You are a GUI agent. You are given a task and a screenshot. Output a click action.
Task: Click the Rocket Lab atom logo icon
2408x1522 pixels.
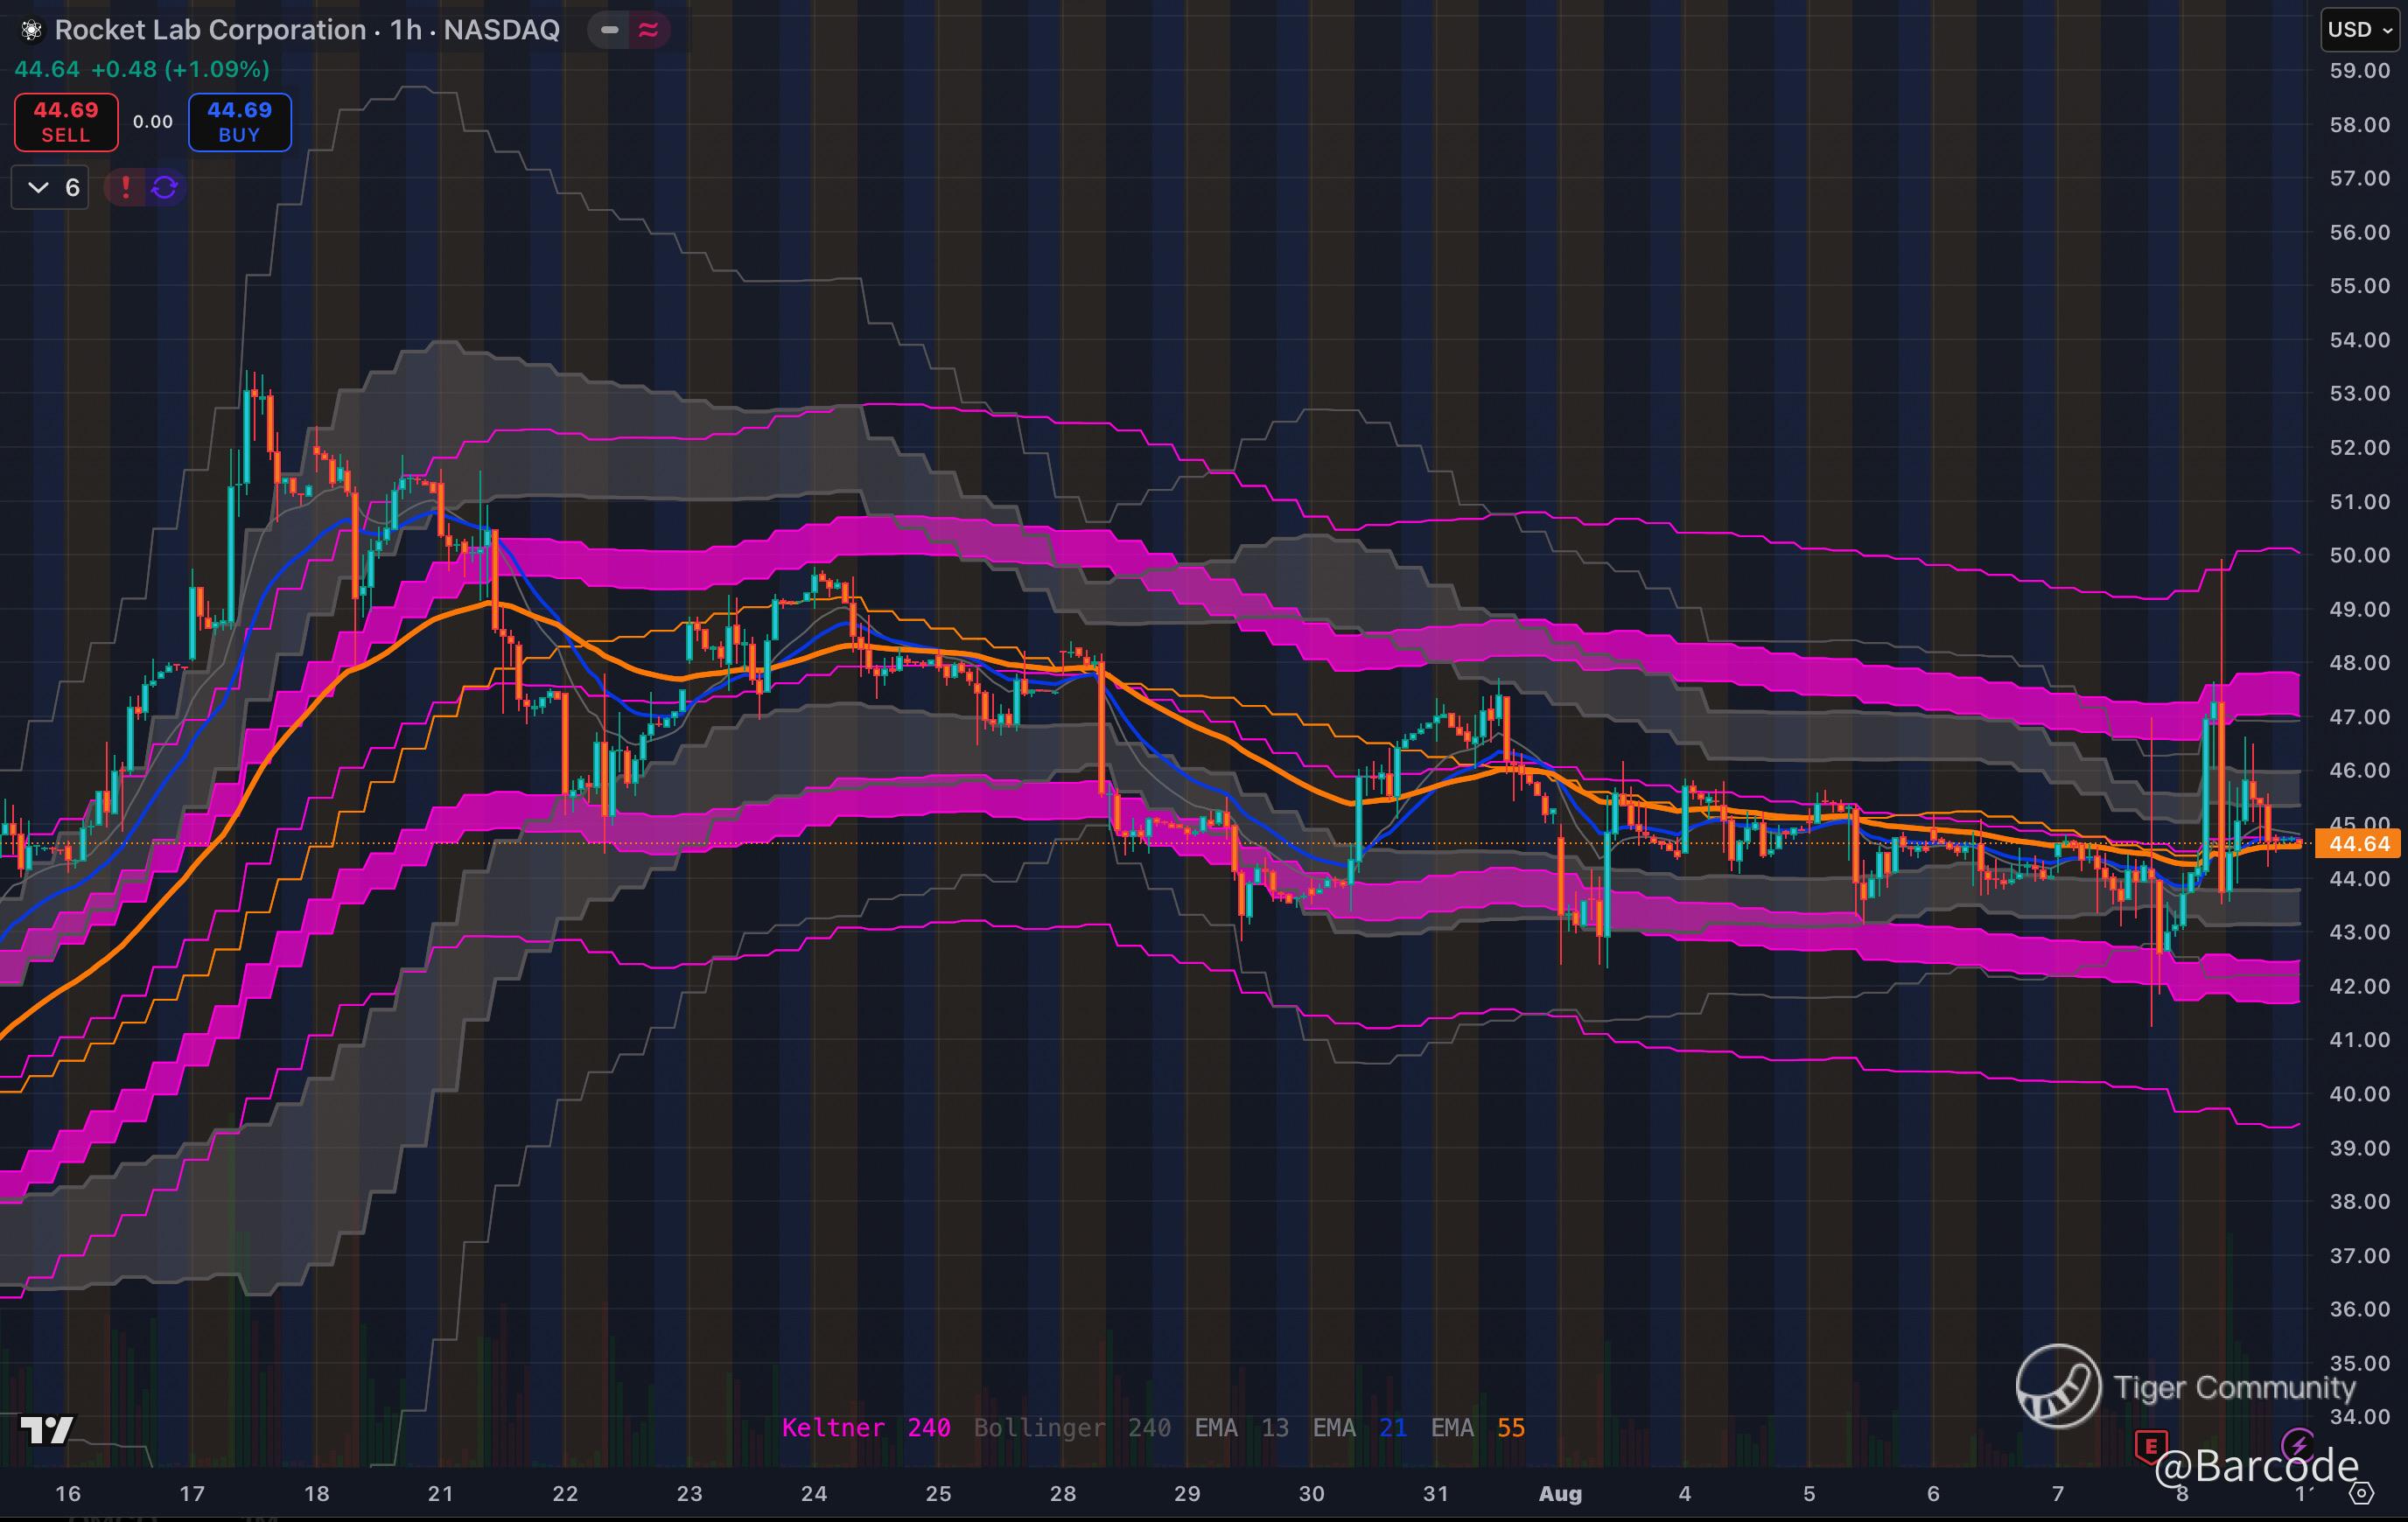click(x=31, y=30)
